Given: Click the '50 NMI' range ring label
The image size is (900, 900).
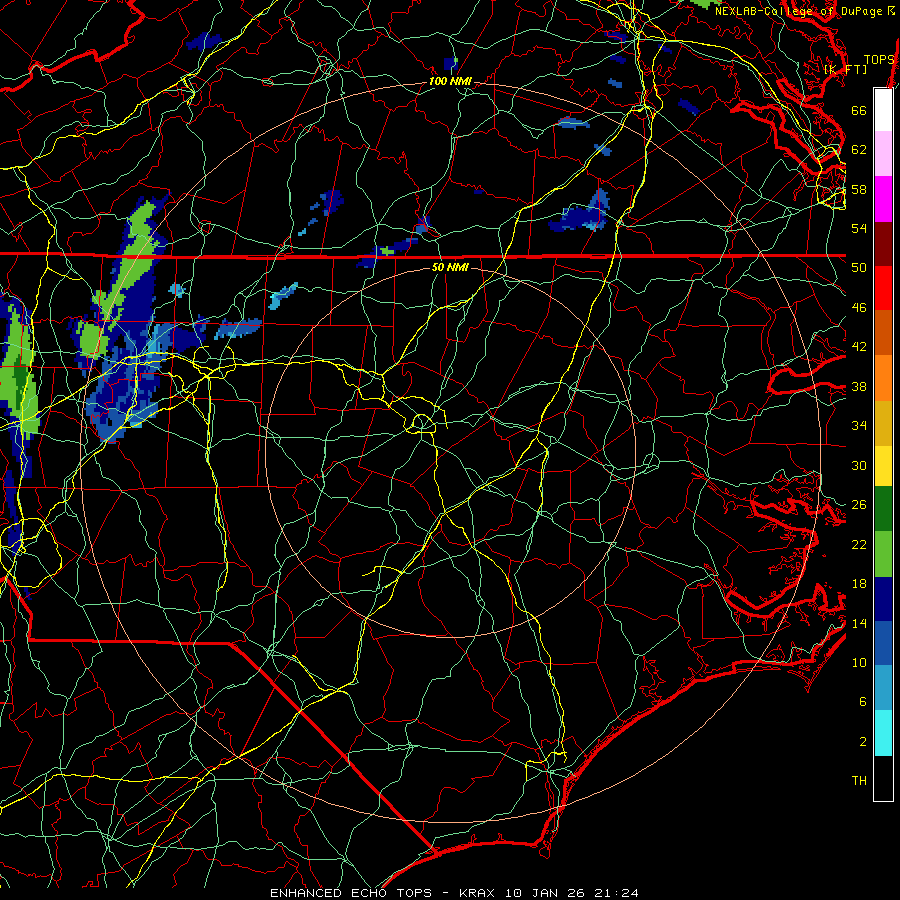Looking at the screenshot, I should coord(450,267).
